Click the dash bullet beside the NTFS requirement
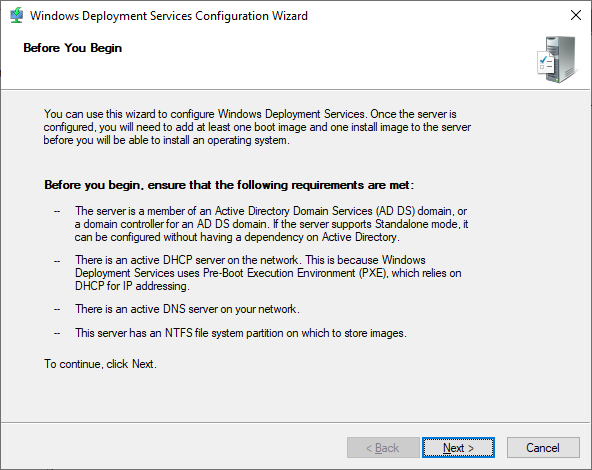Viewport: 592px width, 470px height. click(x=57, y=333)
